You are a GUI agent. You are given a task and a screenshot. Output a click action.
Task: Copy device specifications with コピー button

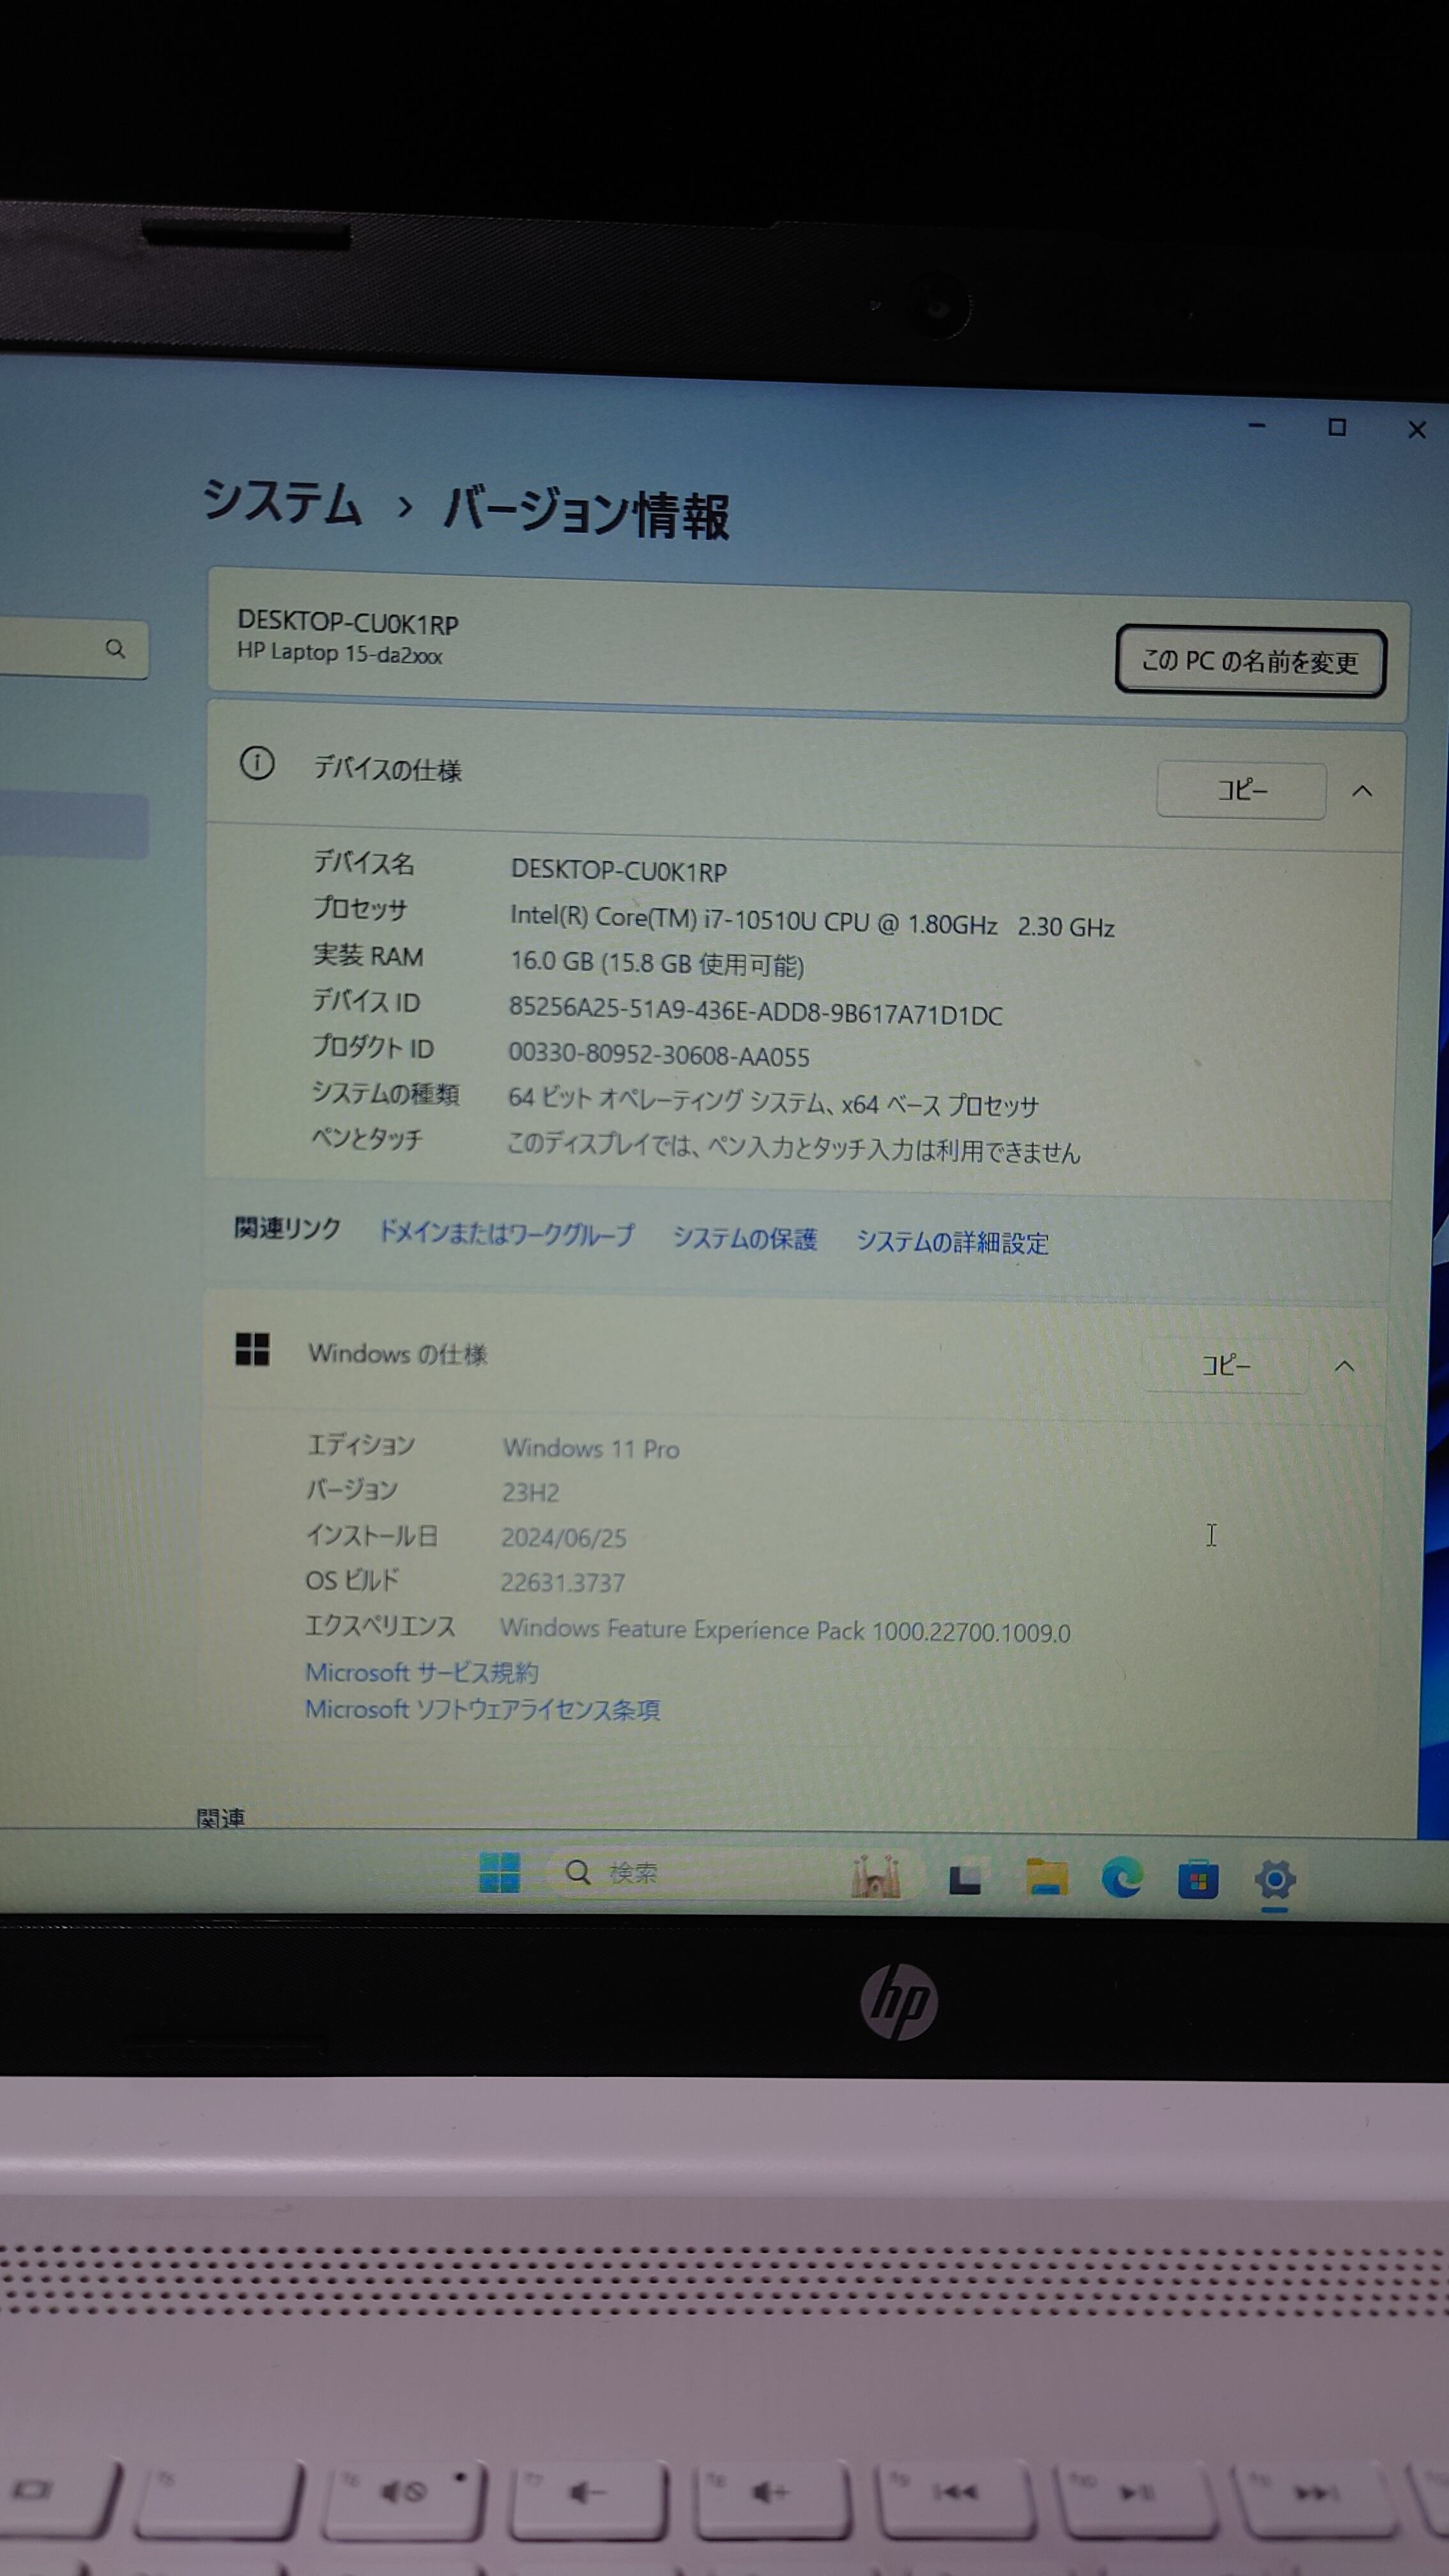click(1242, 790)
